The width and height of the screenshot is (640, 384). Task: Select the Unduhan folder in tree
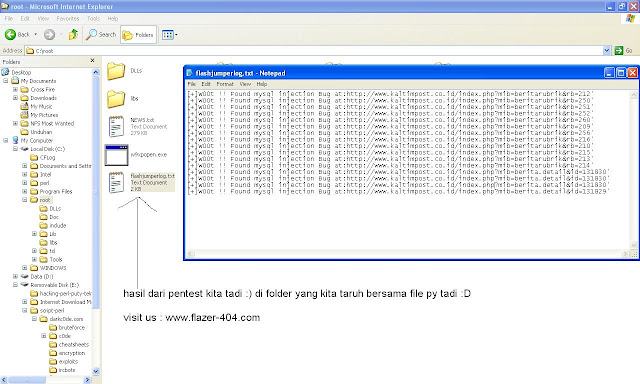tap(41, 132)
